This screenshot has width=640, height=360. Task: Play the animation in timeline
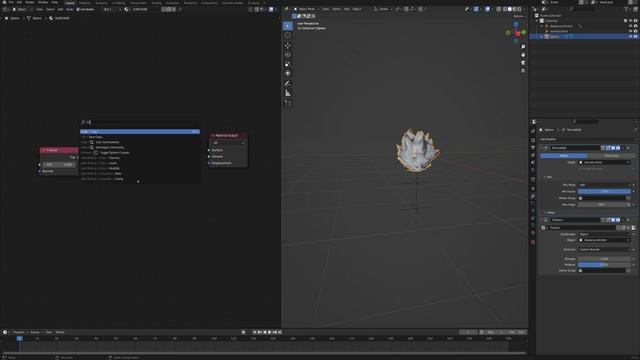(269, 332)
